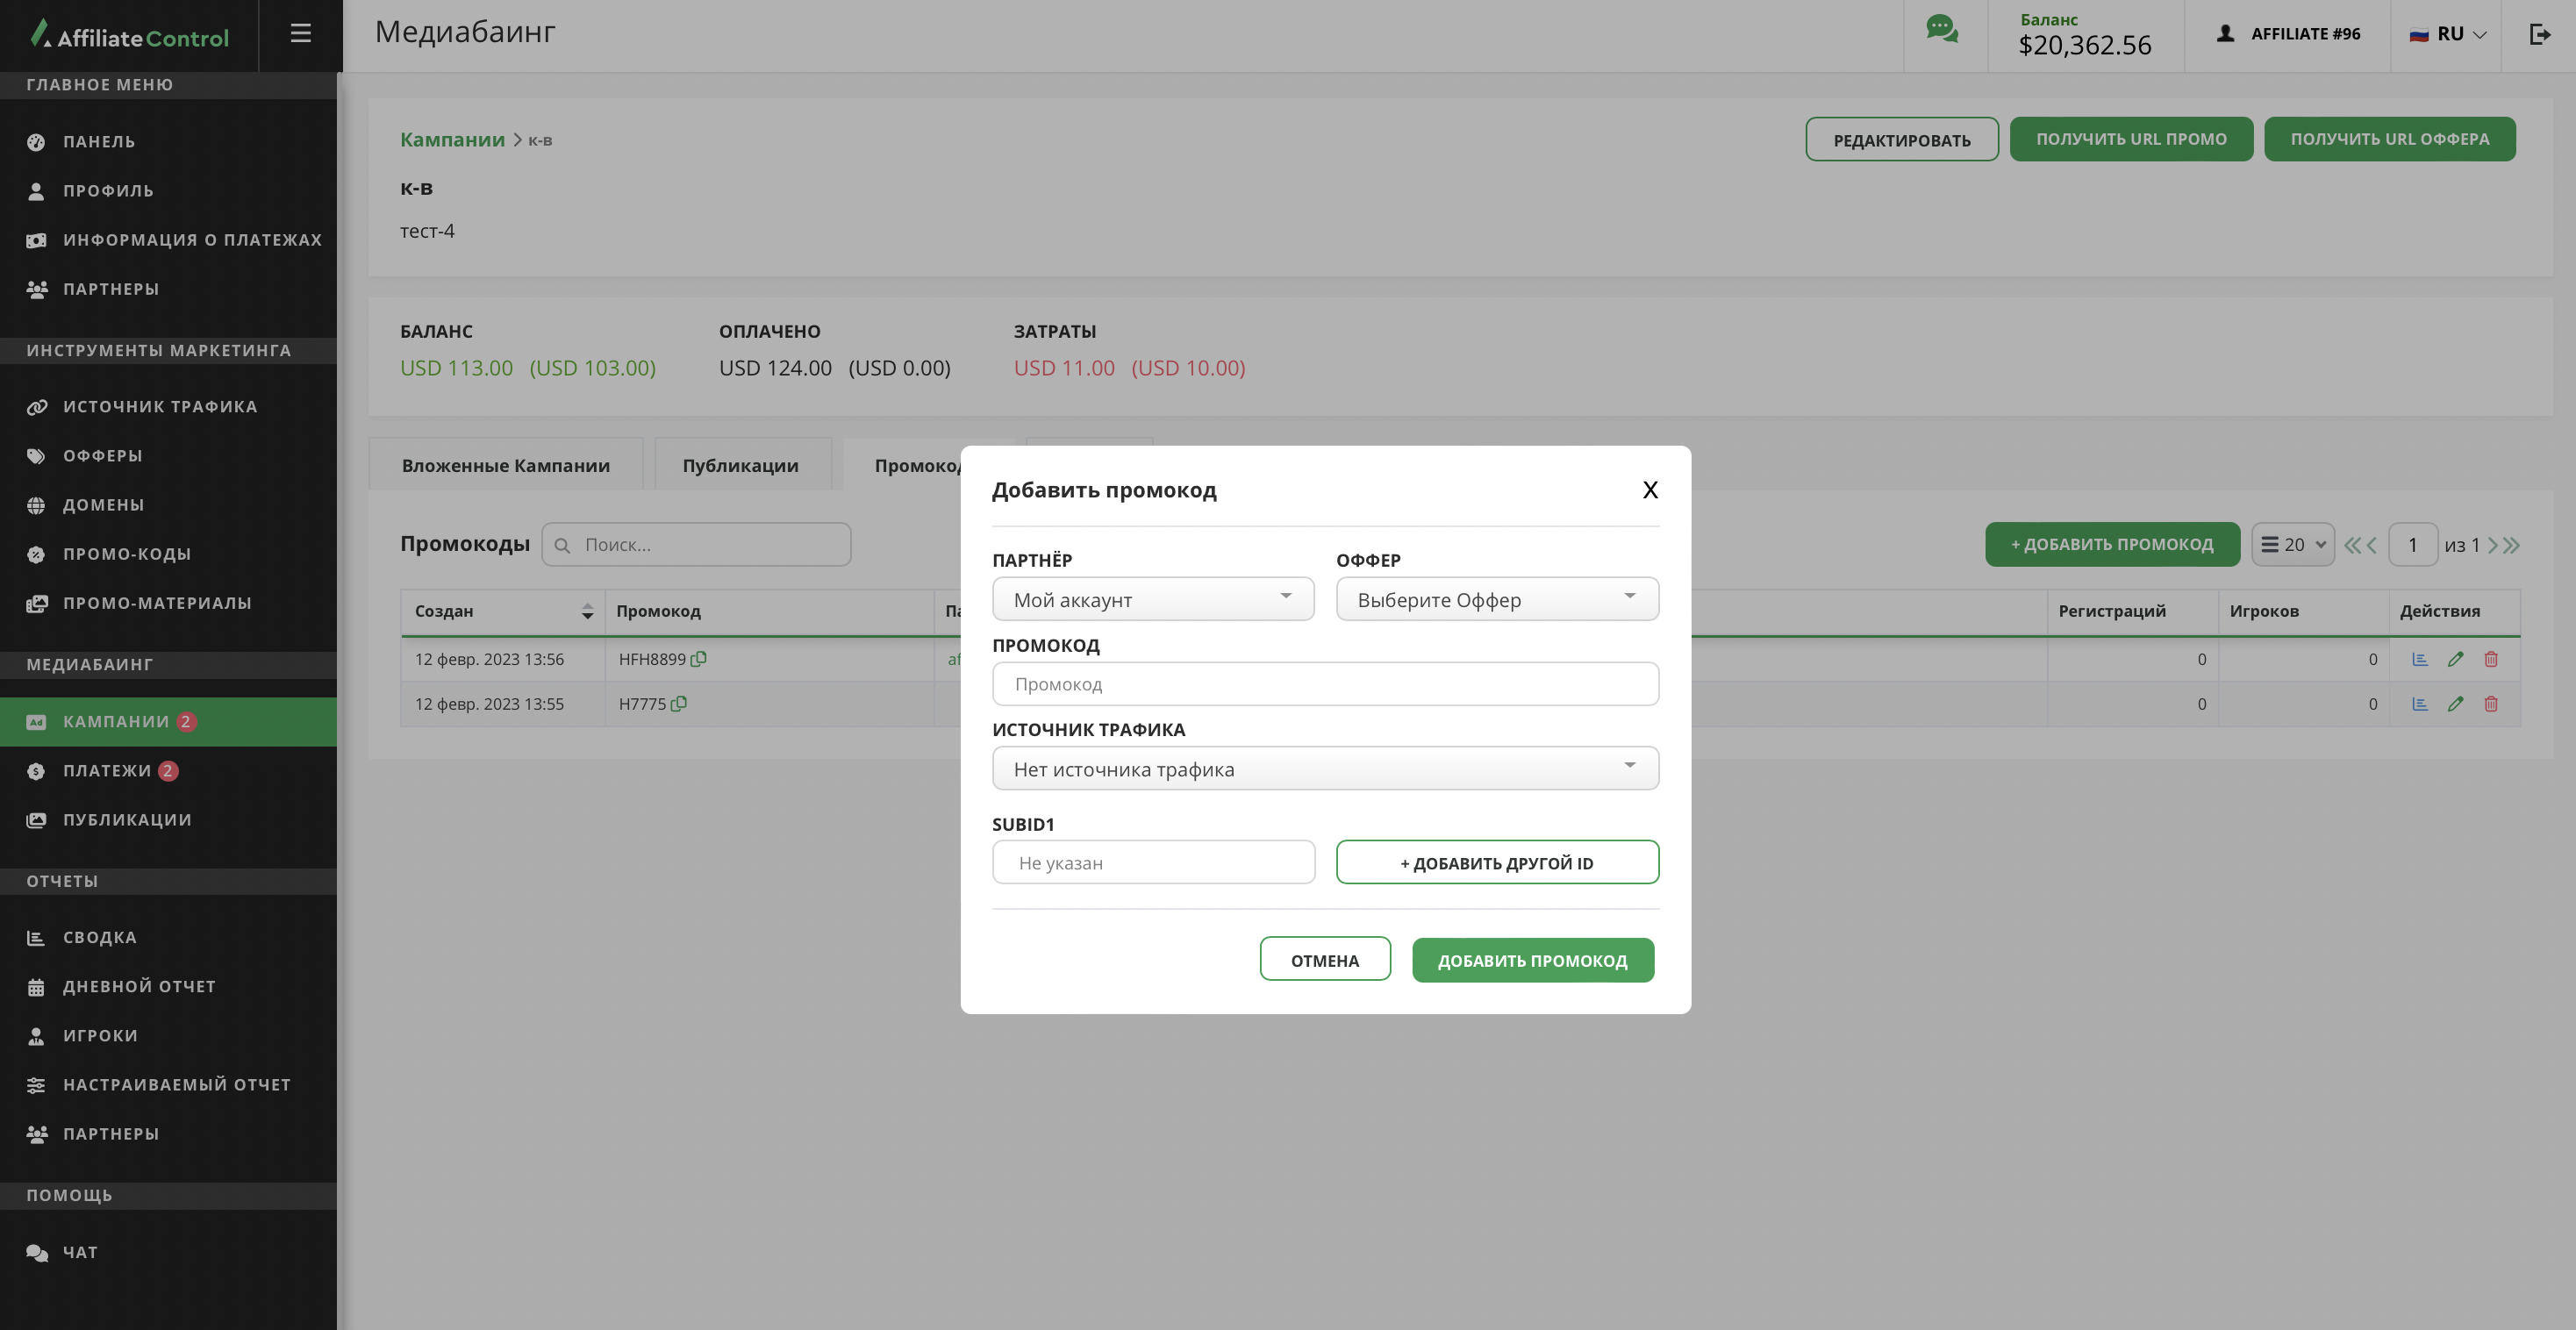The height and width of the screenshot is (1330, 2576).
Task: View statistics for HFH8899 row
Action: pos(2419,659)
